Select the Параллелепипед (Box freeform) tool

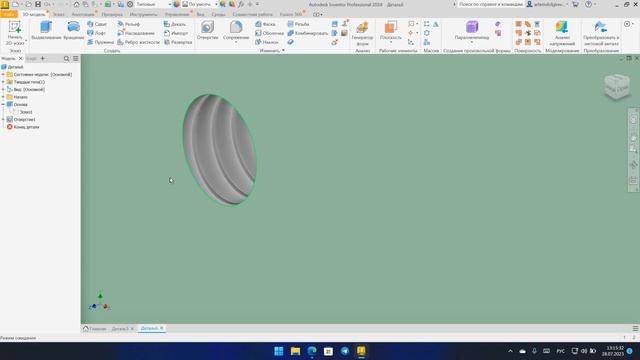pyautogui.click(x=472, y=29)
